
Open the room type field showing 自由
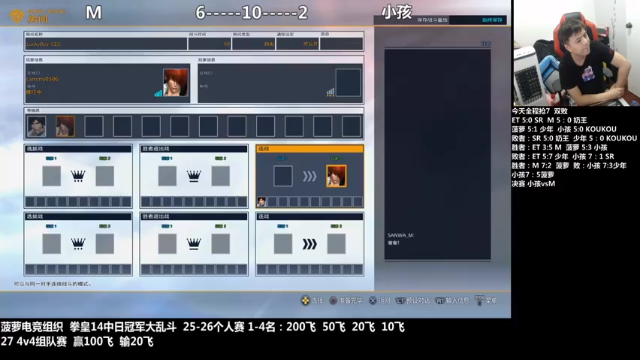click(253, 44)
